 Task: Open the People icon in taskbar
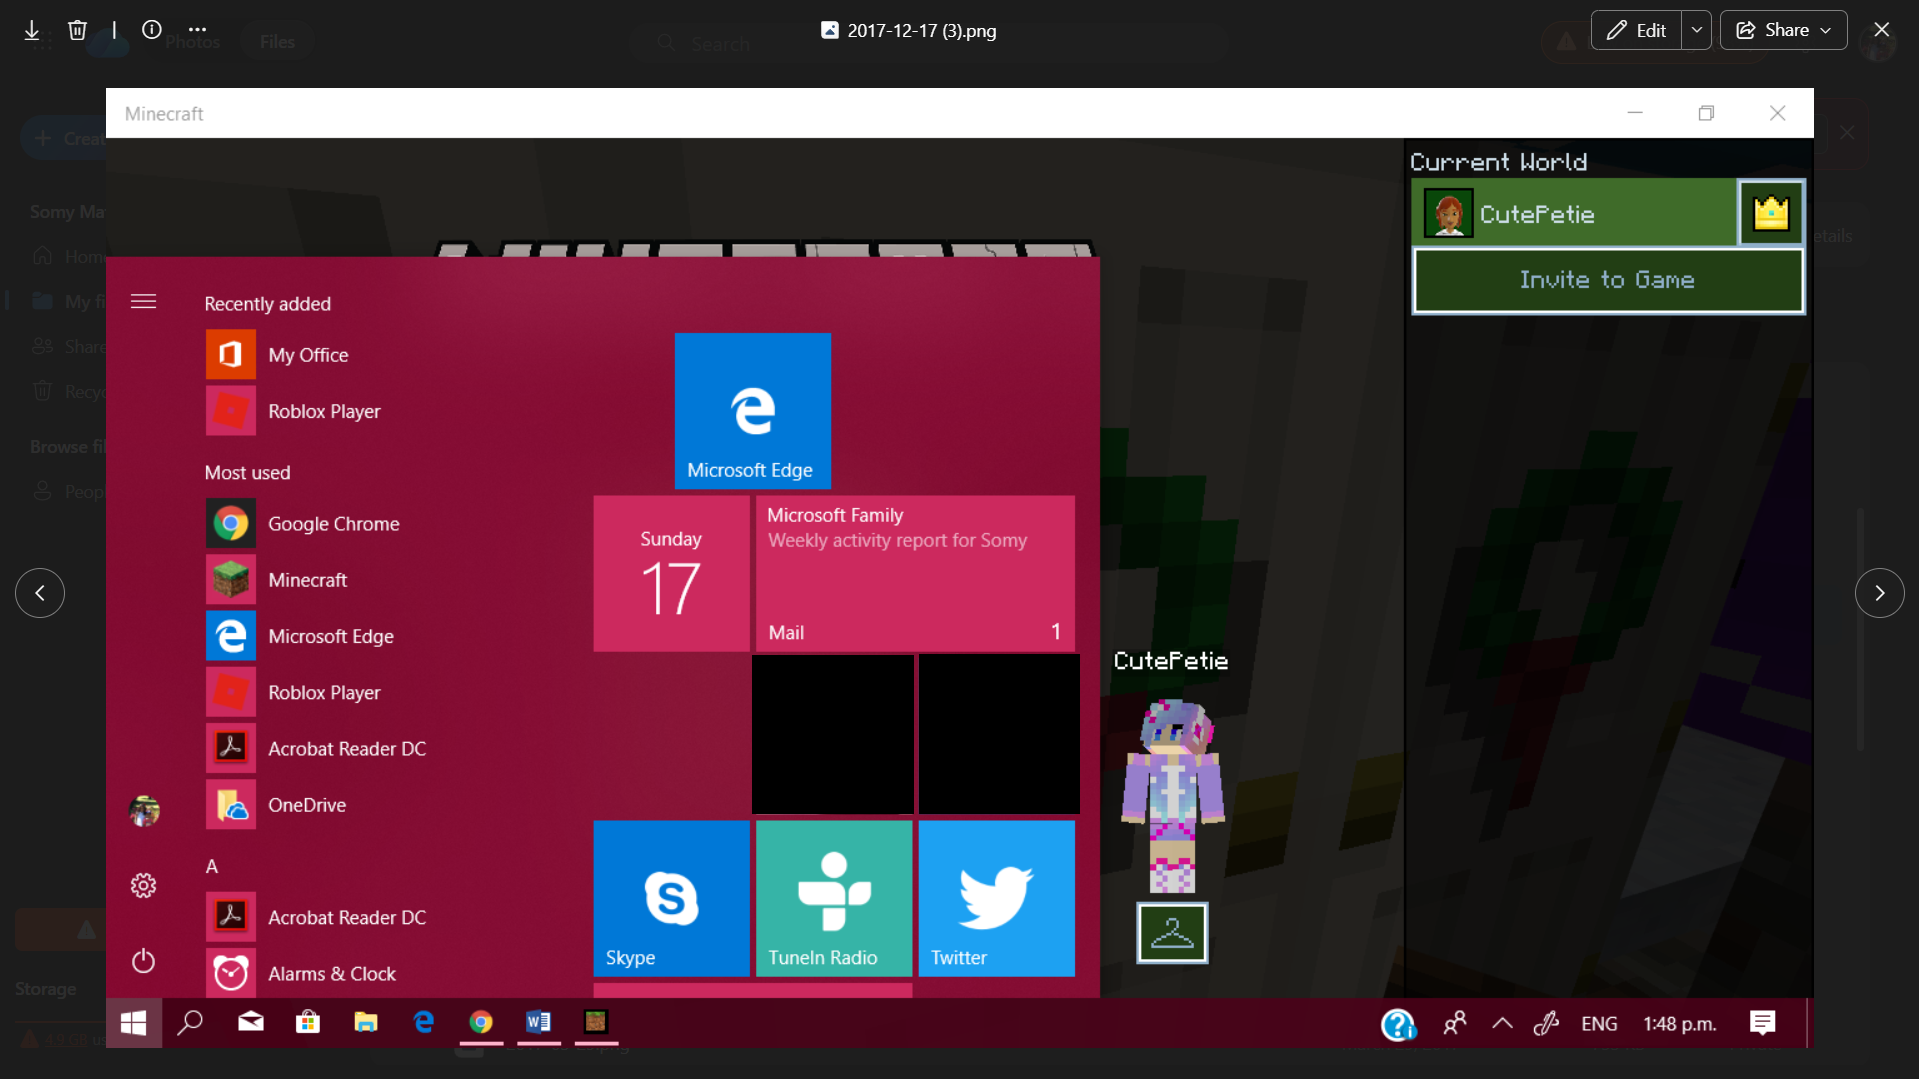click(1455, 1023)
